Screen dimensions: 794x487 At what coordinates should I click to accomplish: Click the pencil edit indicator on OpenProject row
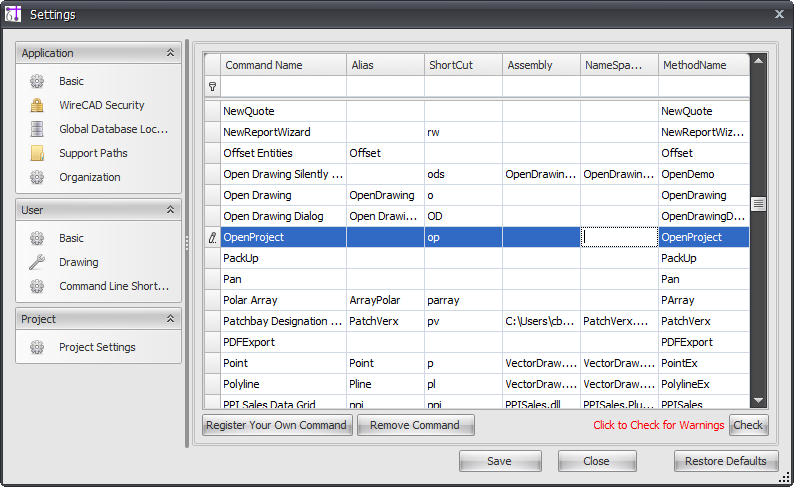[213, 237]
